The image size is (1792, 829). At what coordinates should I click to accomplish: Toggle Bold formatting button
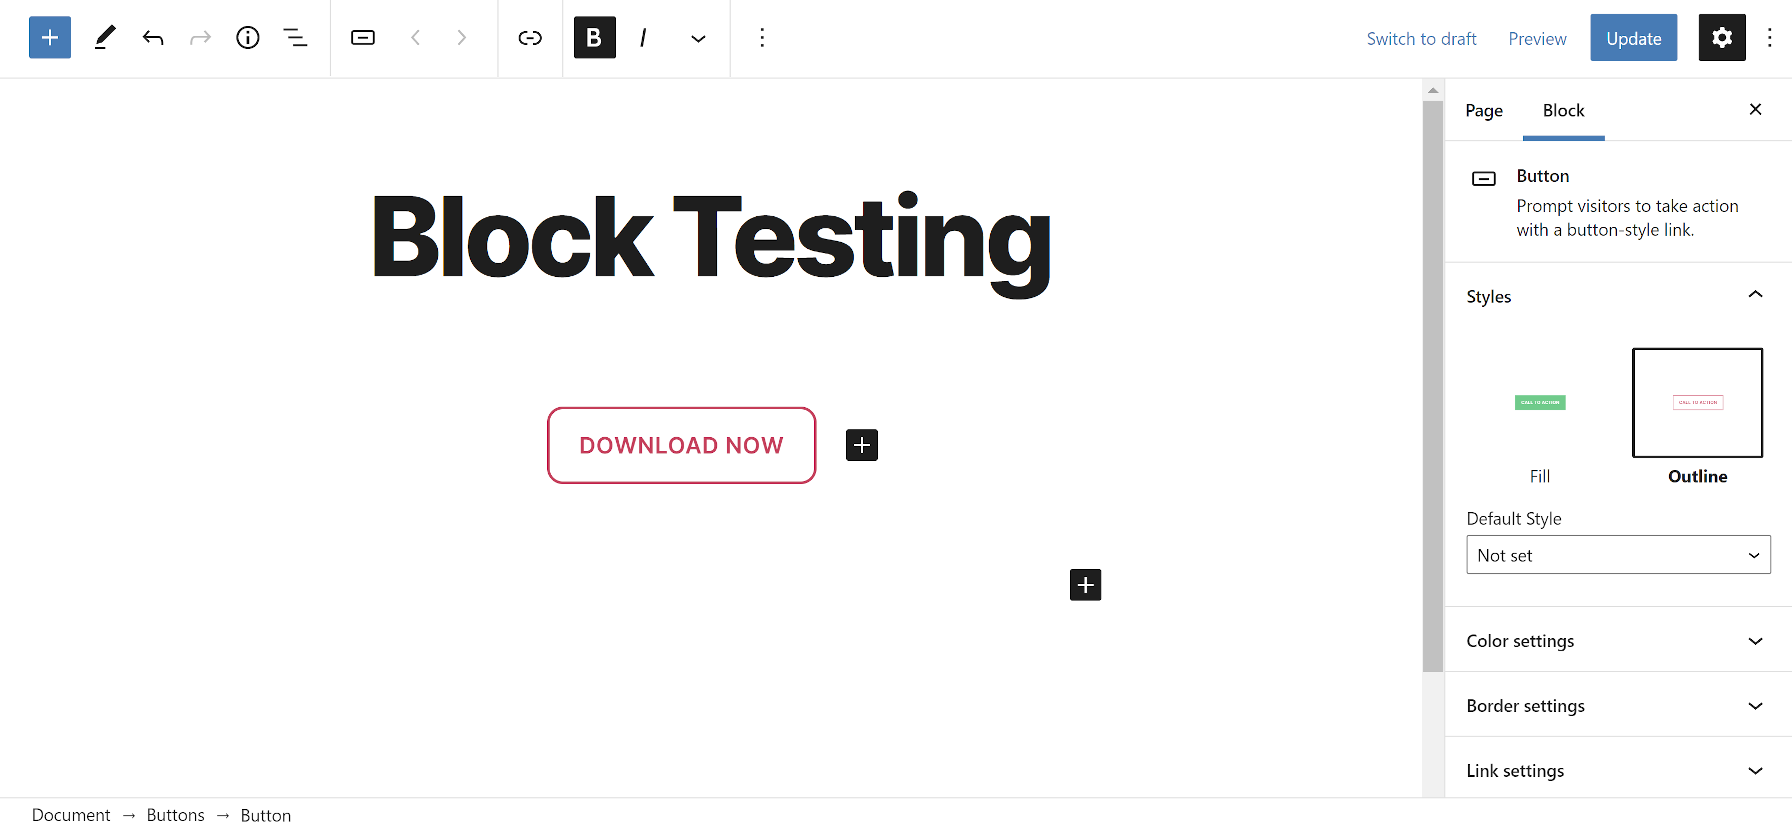594,38
